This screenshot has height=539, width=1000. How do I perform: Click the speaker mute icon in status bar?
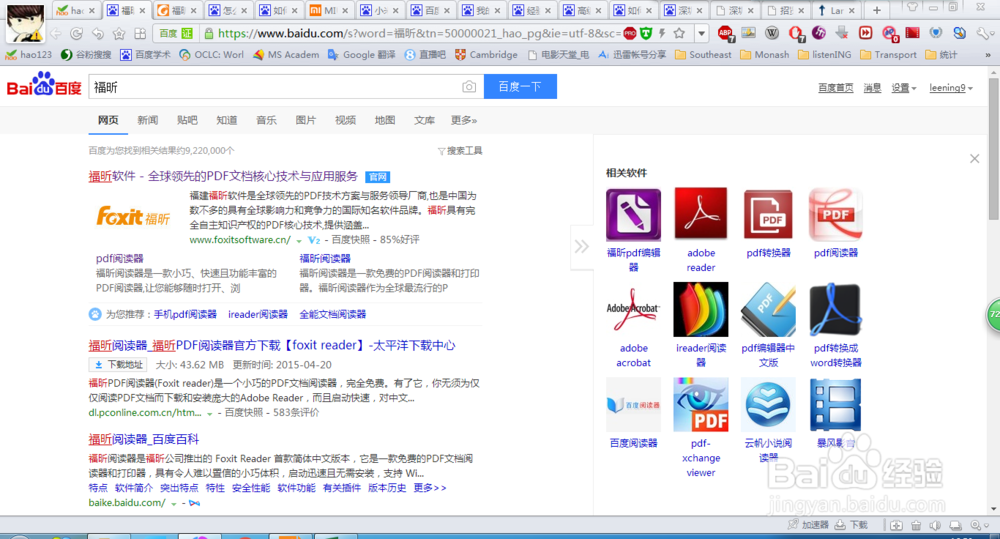click(936, 526)
